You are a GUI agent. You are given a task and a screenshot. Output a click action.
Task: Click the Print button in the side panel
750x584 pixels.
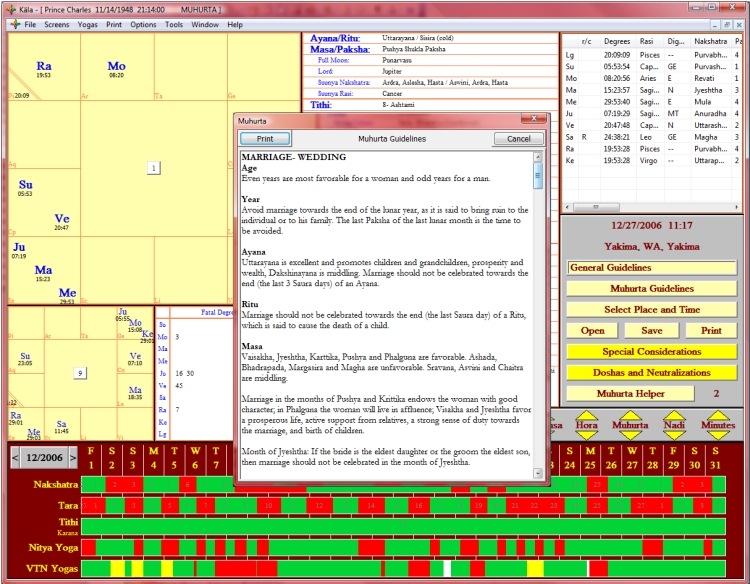tap(711, 331)
